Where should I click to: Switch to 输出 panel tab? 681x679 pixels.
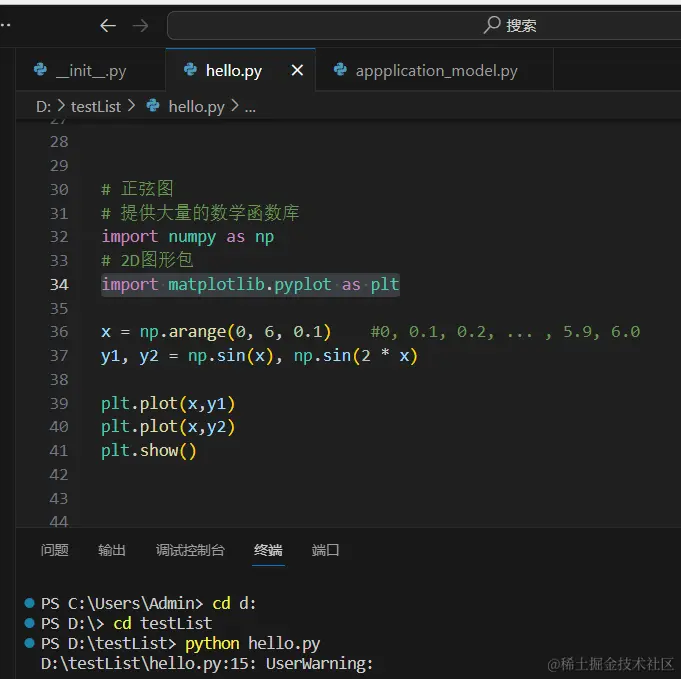(x=112, y=550)
